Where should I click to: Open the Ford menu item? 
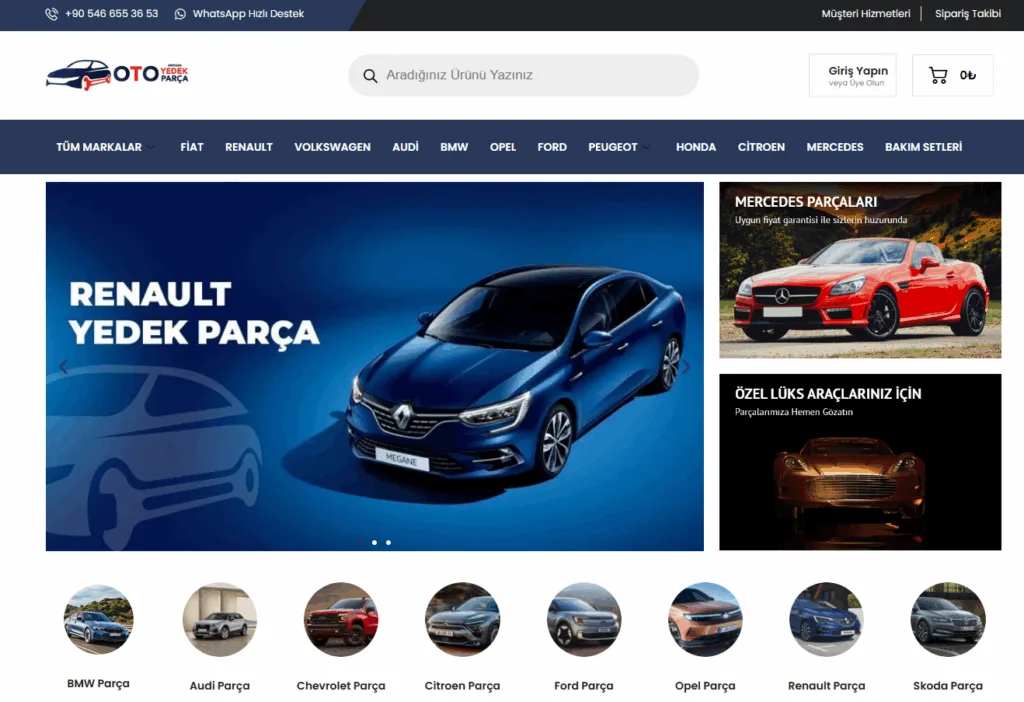[x=552, y=147]
